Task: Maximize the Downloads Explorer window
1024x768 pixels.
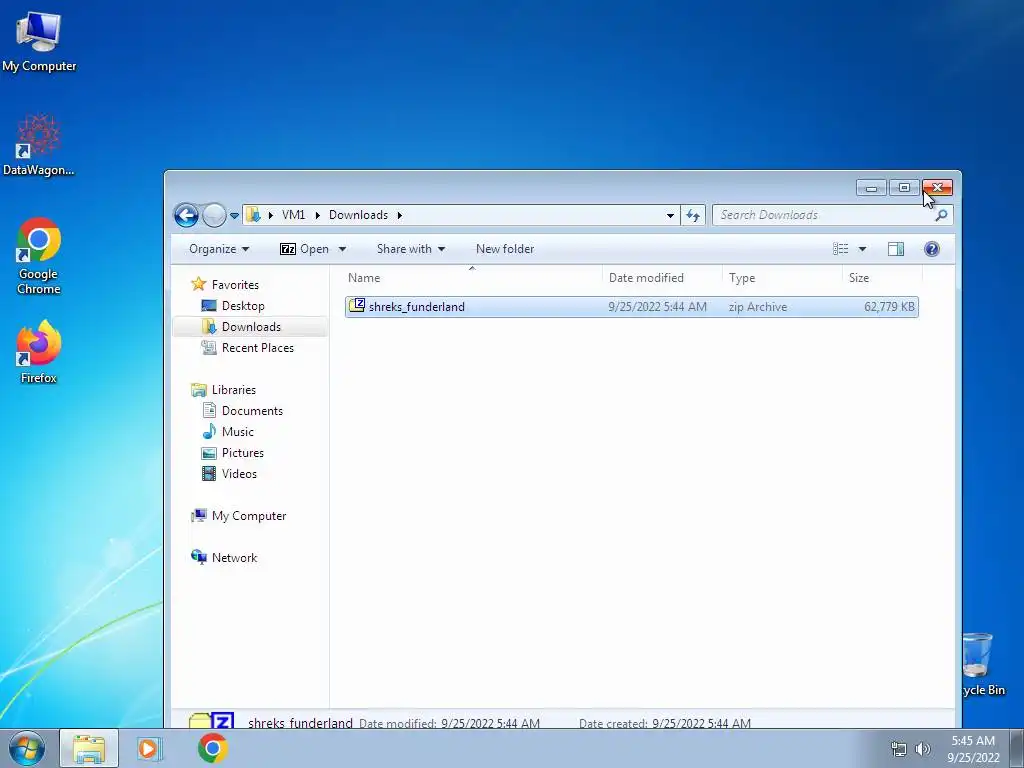Action: coord(904,188)
